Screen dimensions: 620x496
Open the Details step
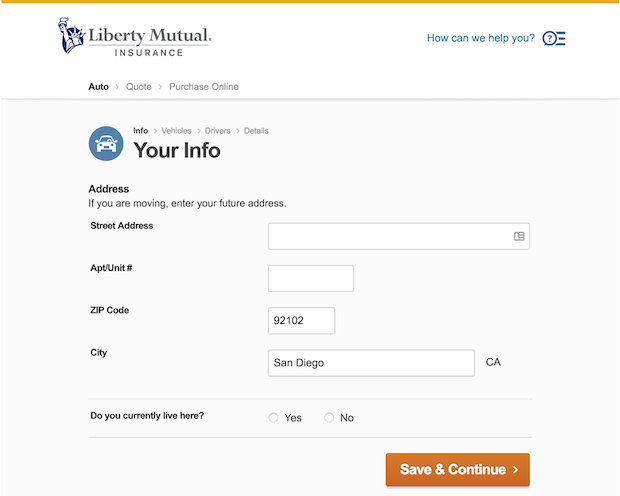[x=256, y=131]
